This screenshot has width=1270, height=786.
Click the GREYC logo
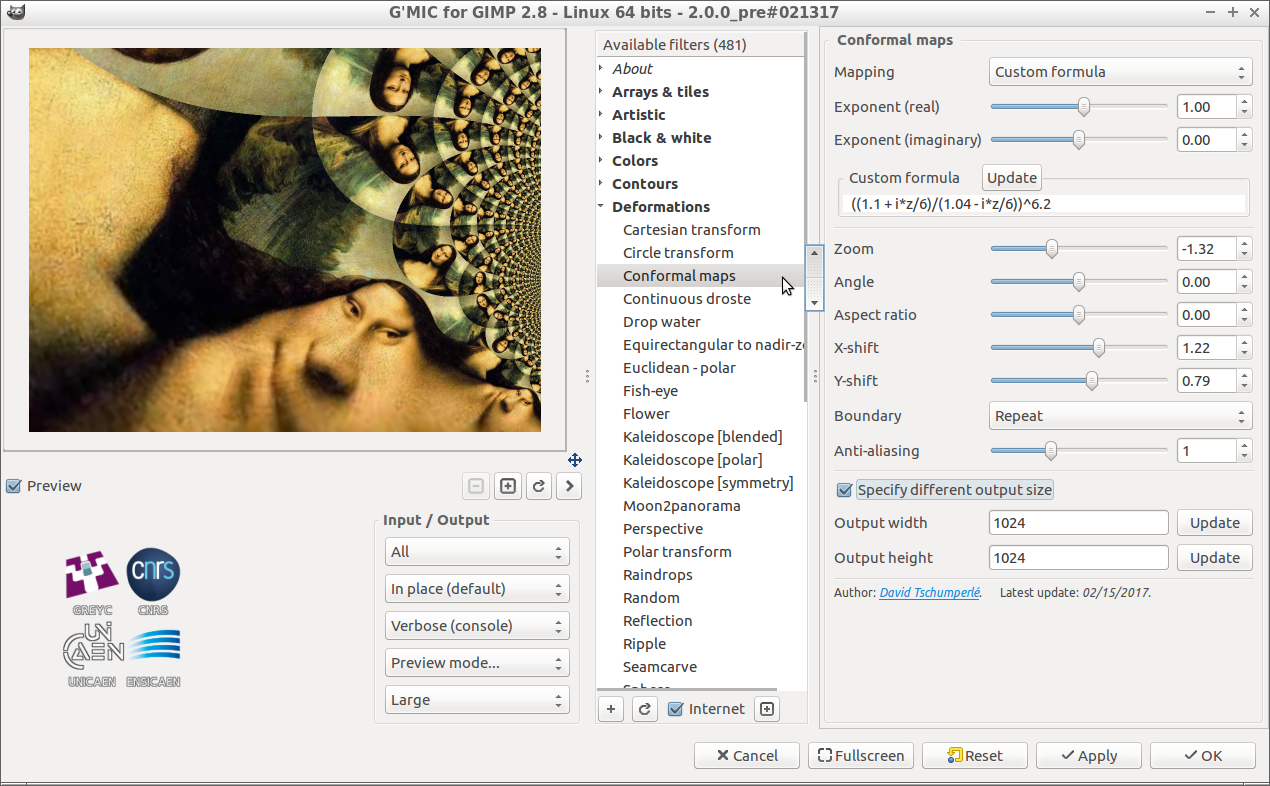(x=93, y=581)
